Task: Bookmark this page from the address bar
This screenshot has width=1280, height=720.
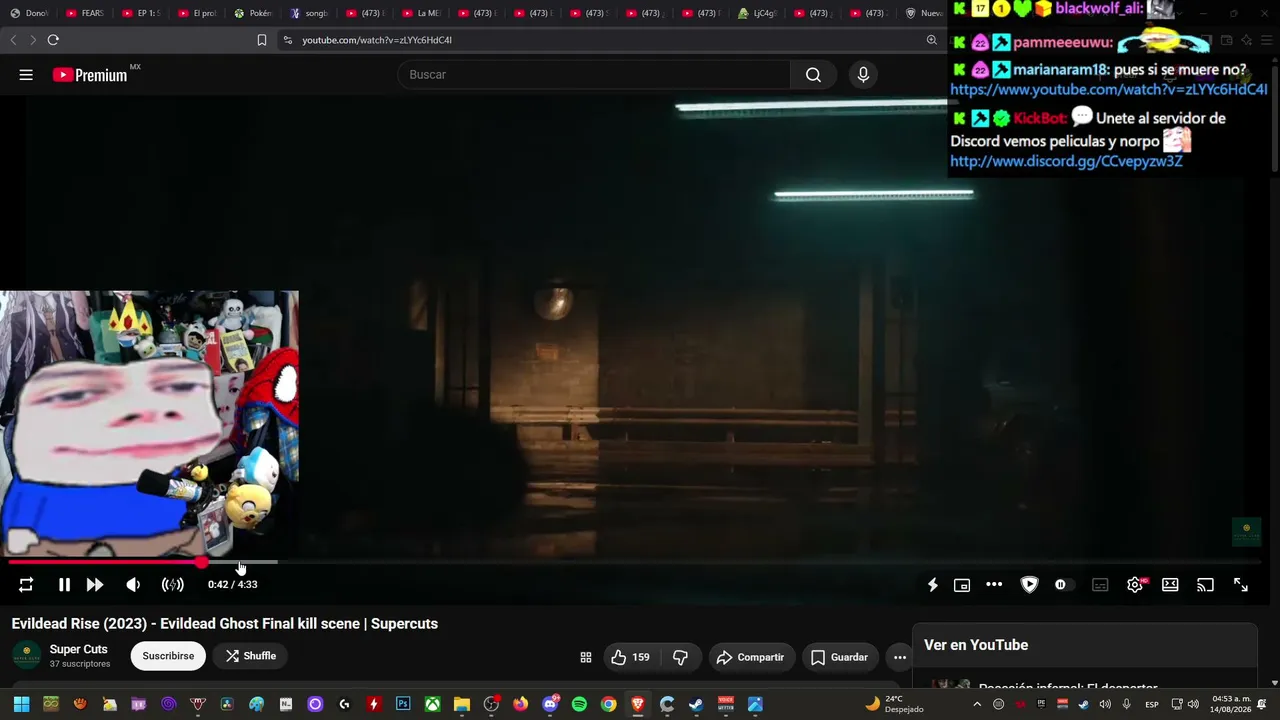Action: tap(262, 40)
